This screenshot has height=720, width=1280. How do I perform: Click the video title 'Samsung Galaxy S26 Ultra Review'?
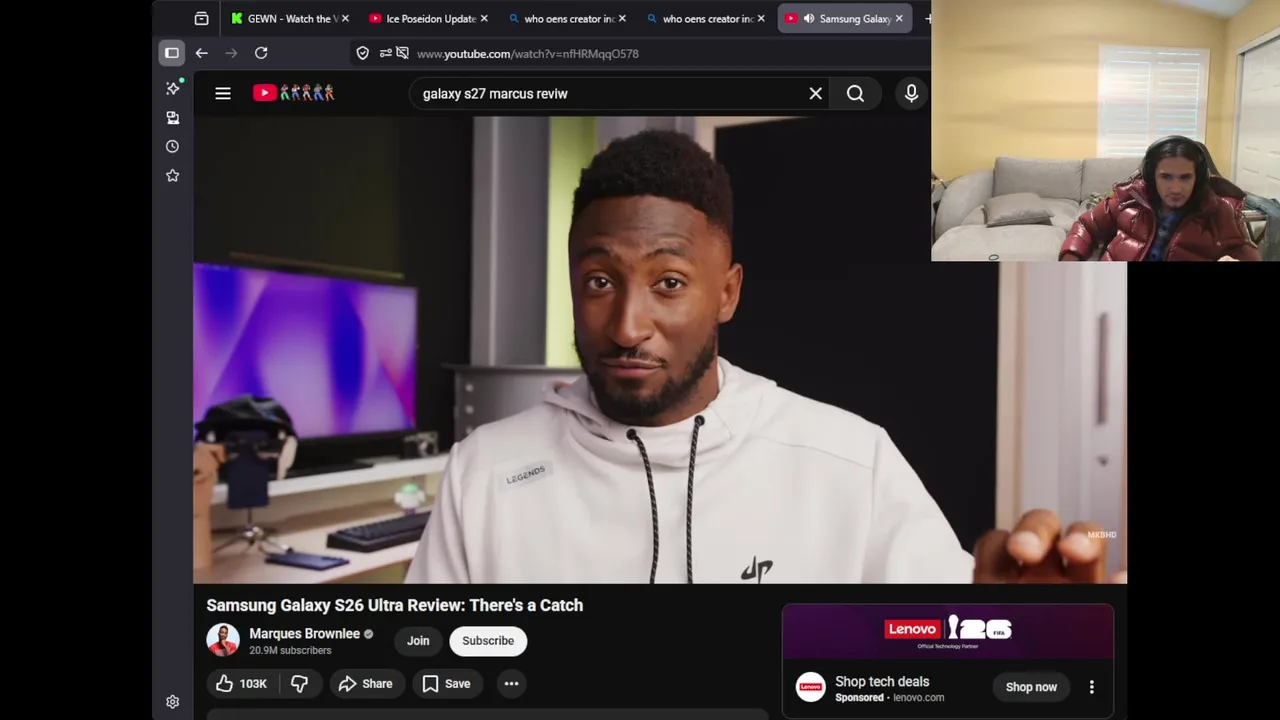click(x=394, y=605)
